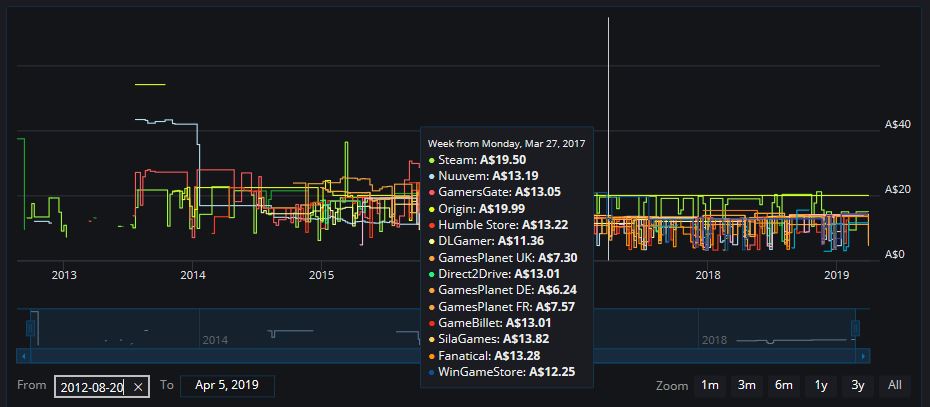Click the navigator left scroll arrow
This screenshot has width=930, height=407.
pos(24,357)
